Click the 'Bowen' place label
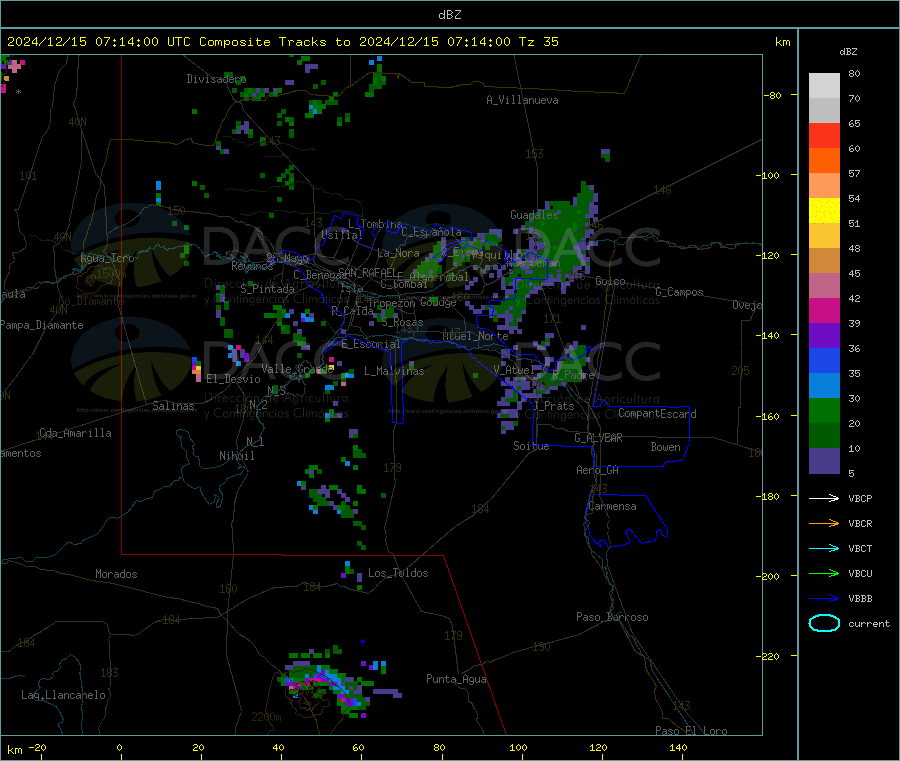 665,447
